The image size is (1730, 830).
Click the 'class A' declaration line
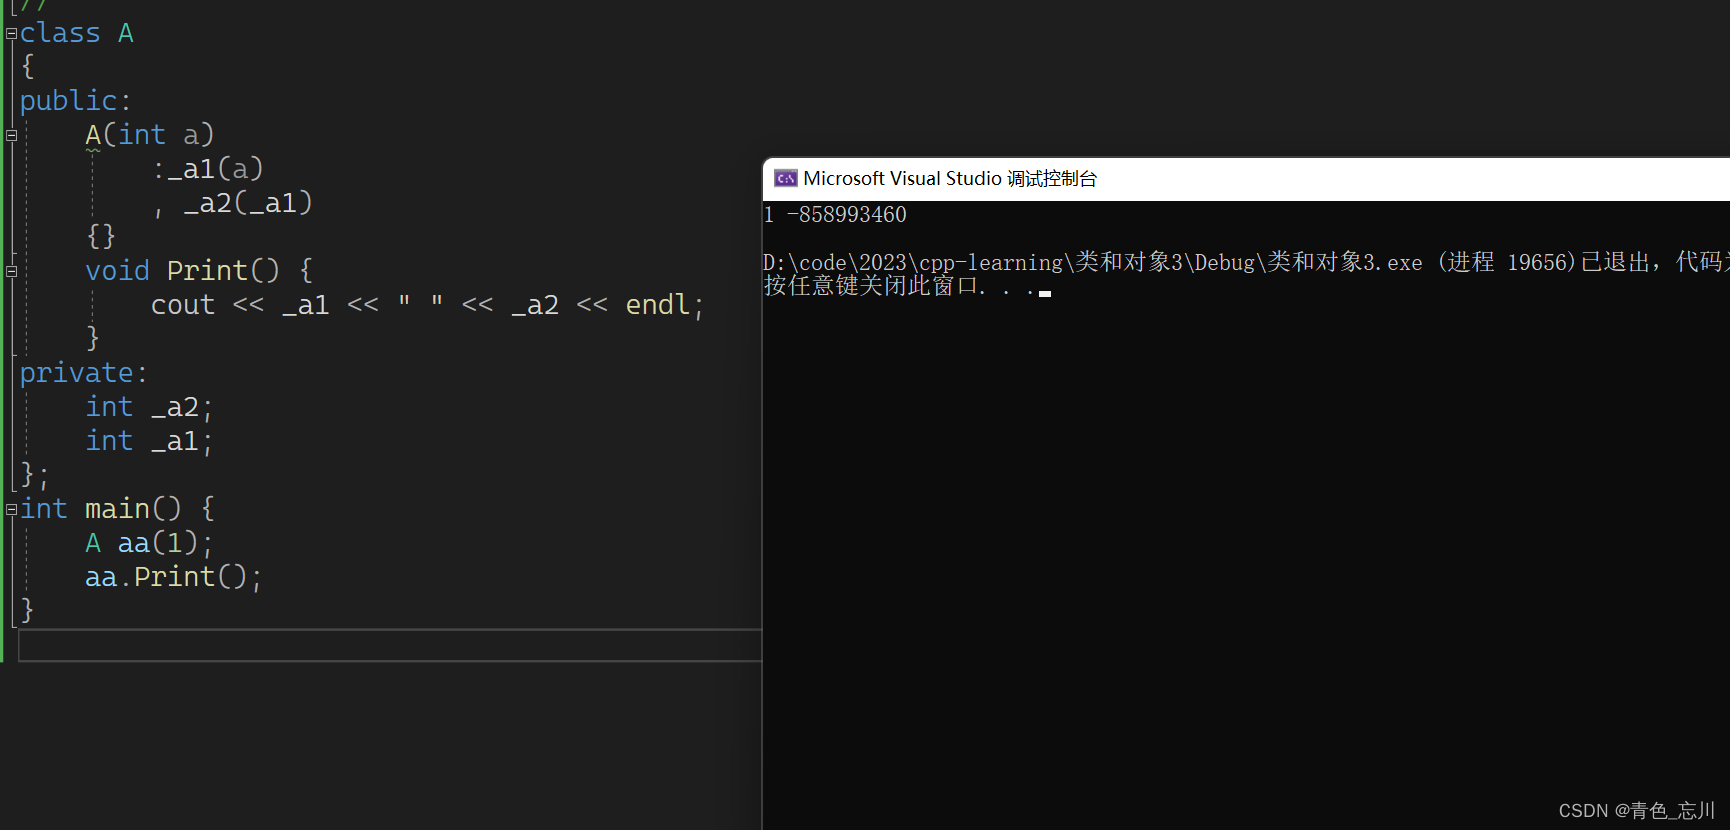[76, 33]
